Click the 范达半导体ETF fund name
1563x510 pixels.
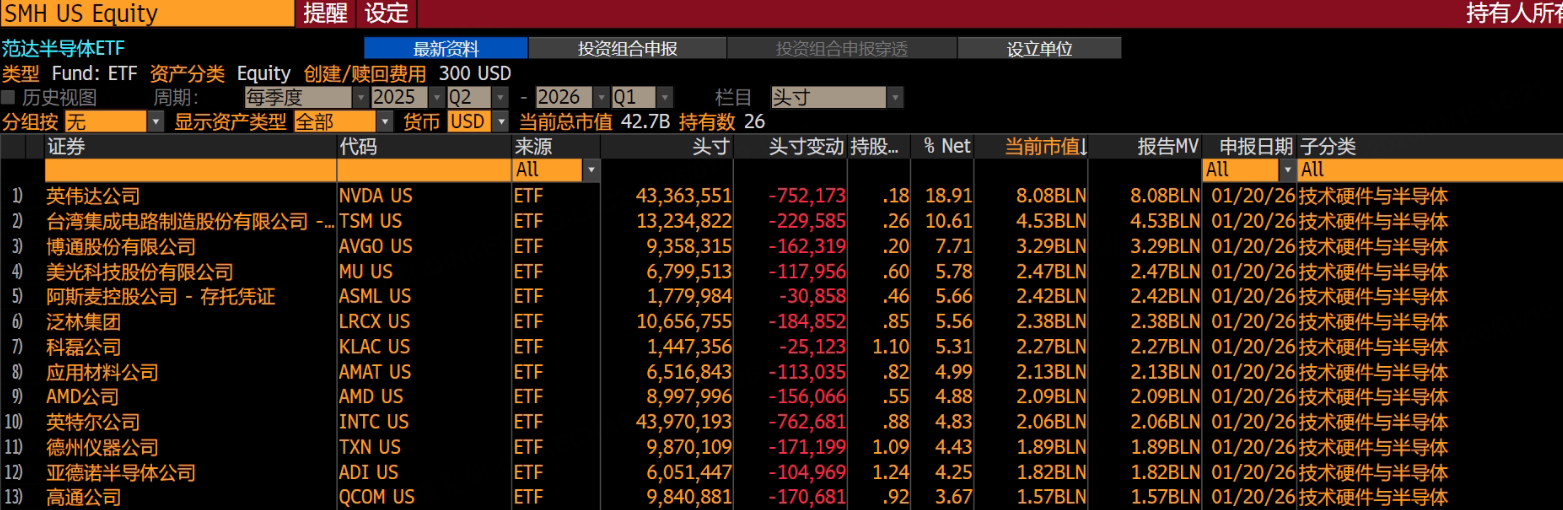click(63, 48)
